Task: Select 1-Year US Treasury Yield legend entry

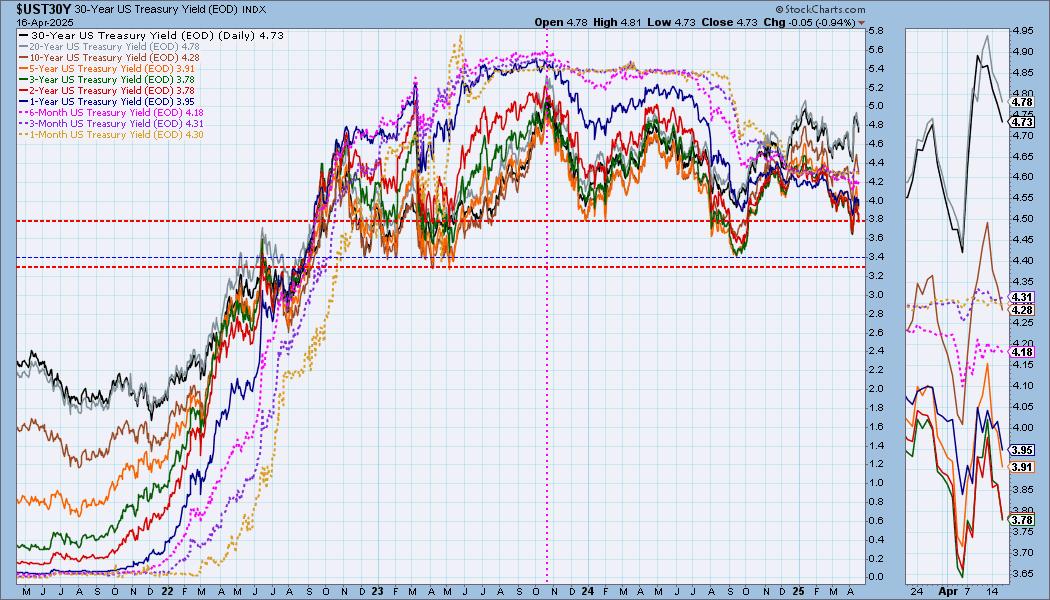Action: point(107,101)
